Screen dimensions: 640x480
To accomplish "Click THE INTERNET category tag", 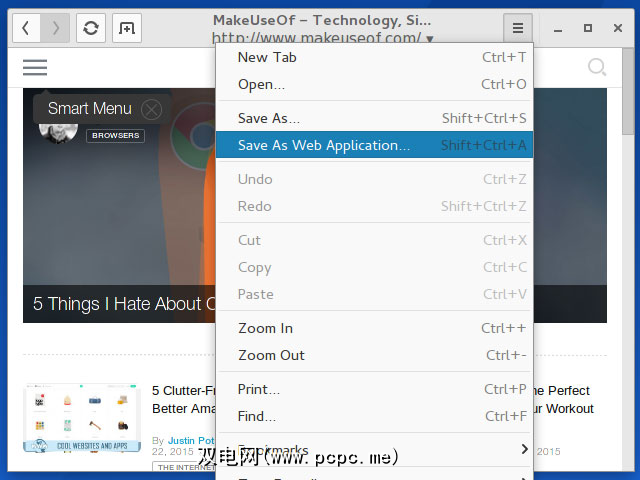I will tap(184, 467).
